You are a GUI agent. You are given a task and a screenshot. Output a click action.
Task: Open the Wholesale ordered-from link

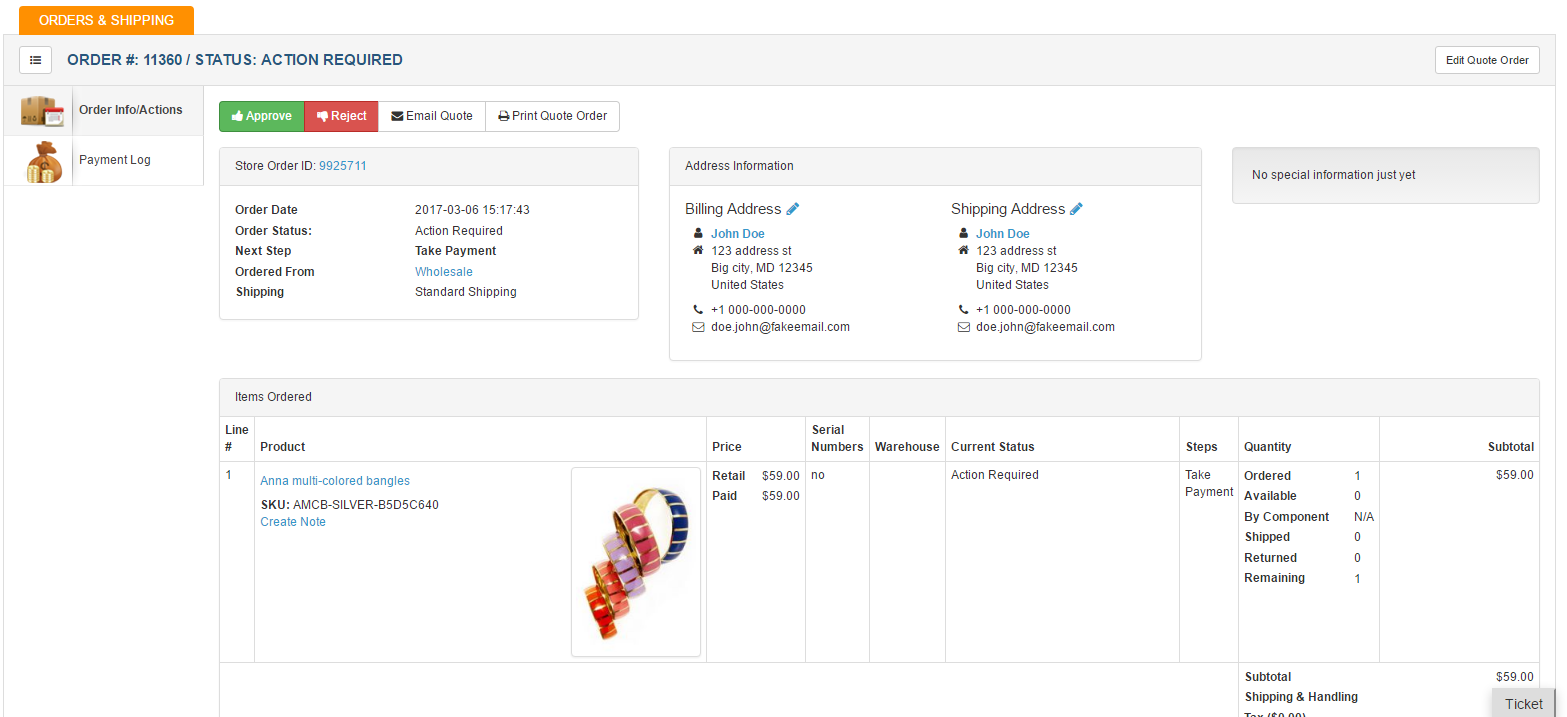coord(444,272)
